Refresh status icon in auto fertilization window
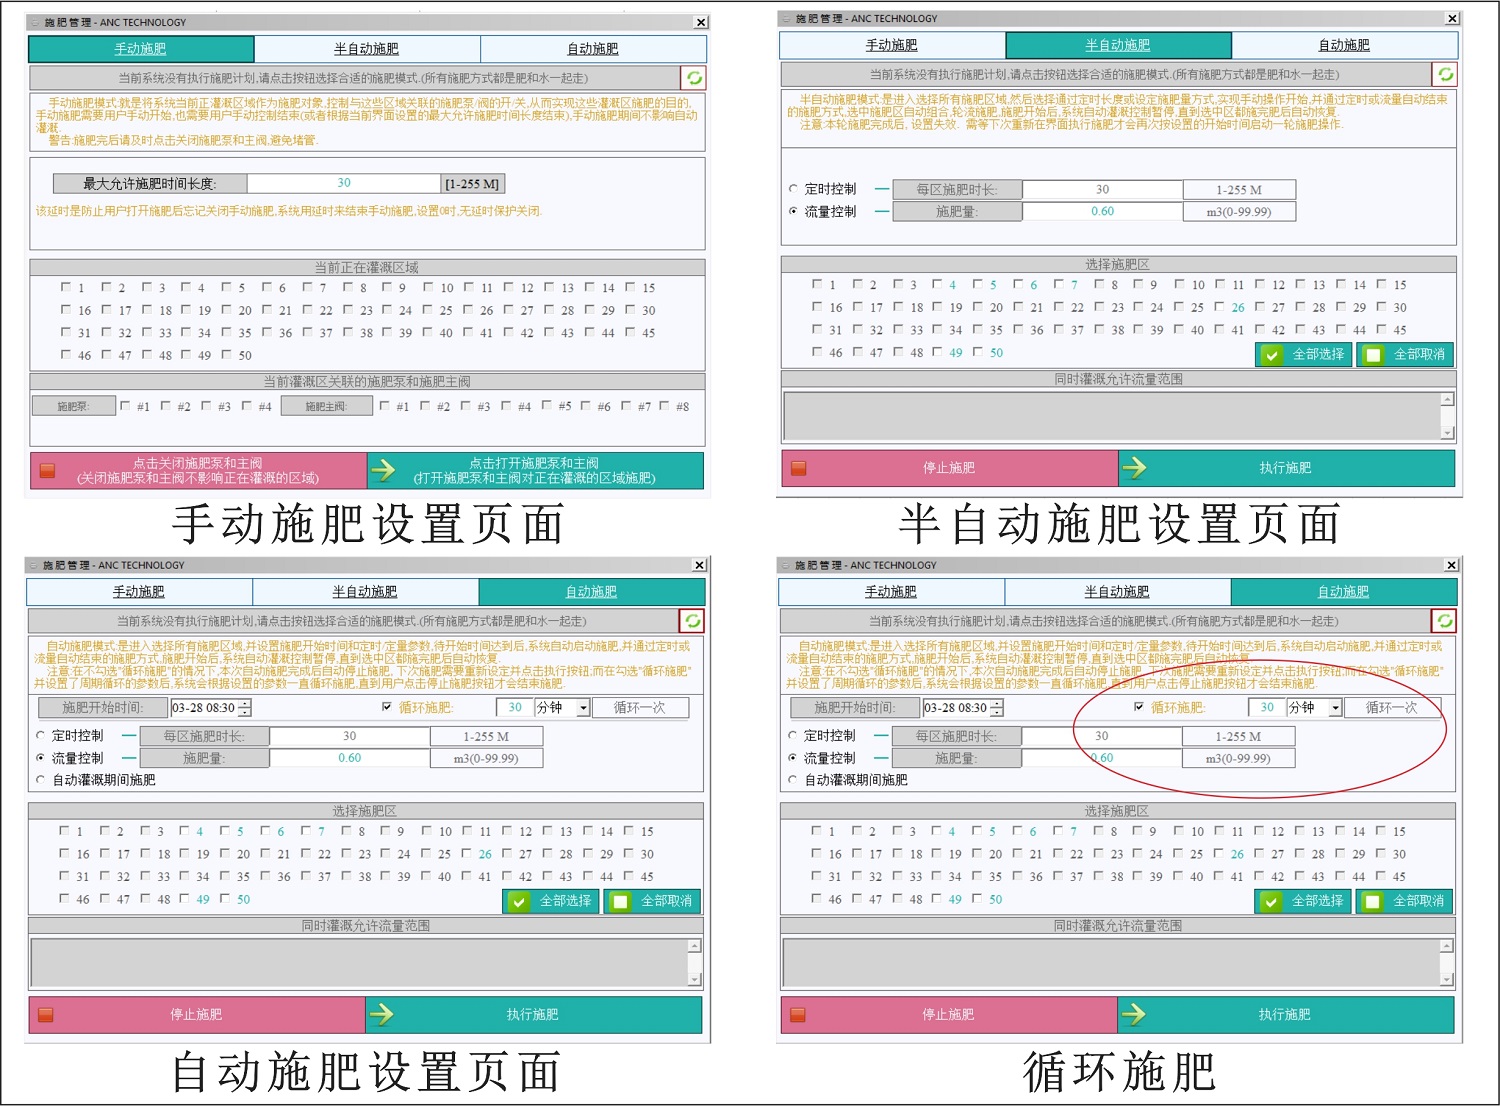Image resolution: width=1500 pixels, height=1106 pixels. tap(692, 621)
